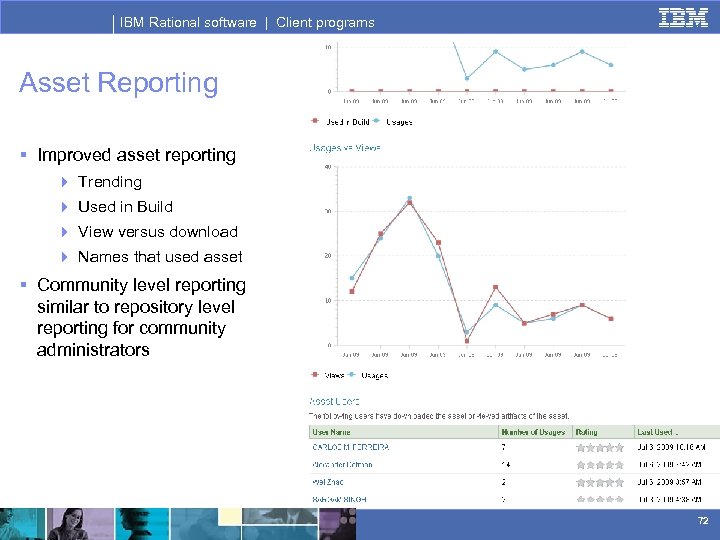
Task: Open the Wei Zhao user link
Action: 327,482
